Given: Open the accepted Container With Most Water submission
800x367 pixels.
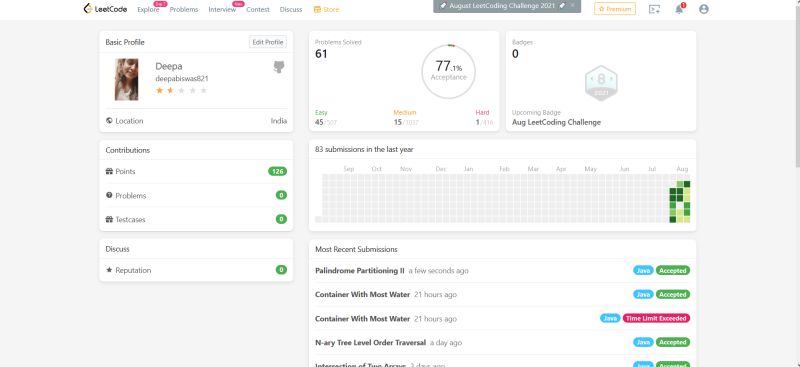Looking at the screenshot, I should [362, 295].
